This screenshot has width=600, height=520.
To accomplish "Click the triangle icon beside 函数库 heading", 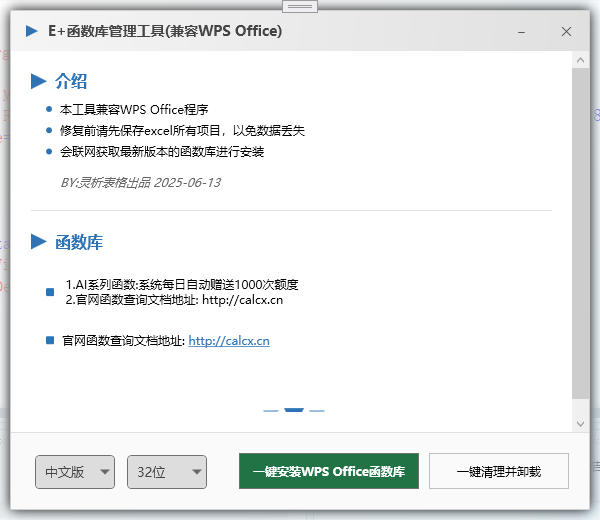I will [39, 241].
